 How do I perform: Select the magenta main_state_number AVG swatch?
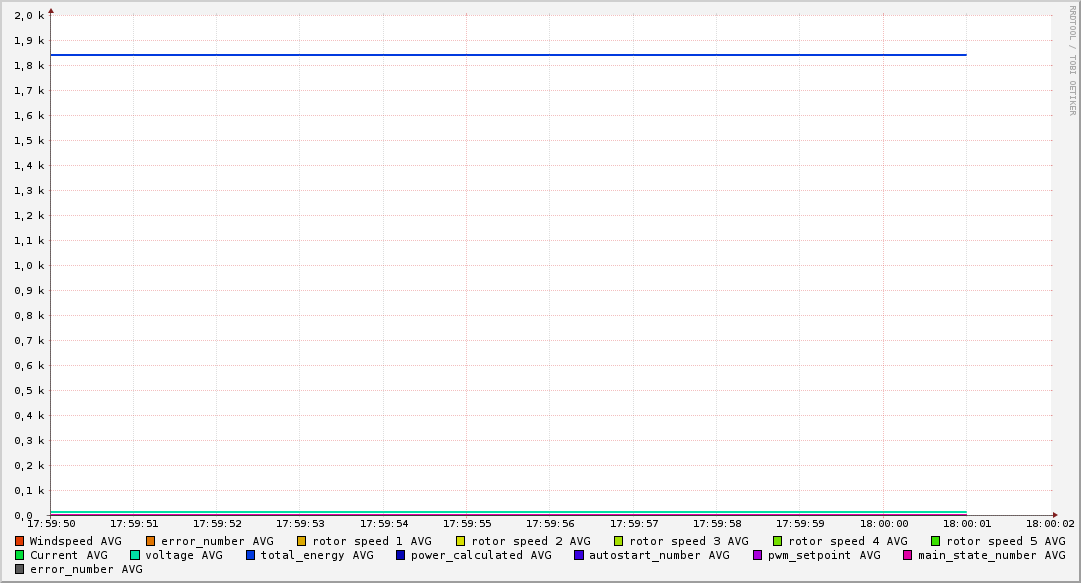(x=908, y=555)
